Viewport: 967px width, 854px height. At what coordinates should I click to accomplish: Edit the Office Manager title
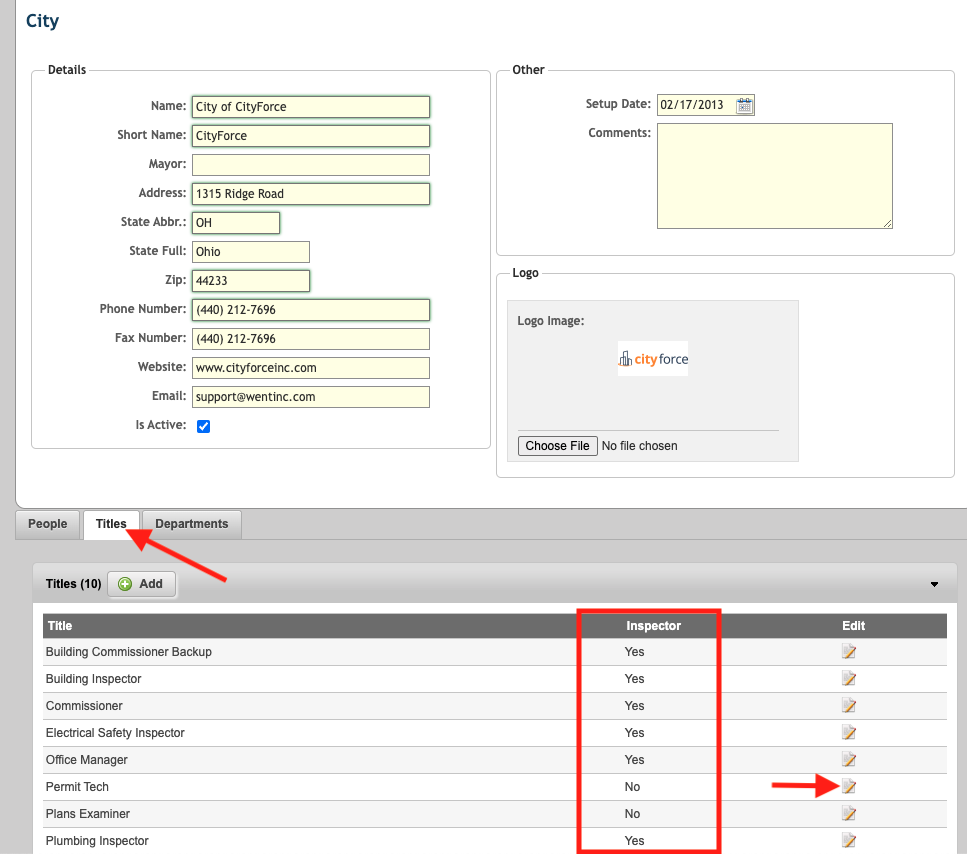pos(849,760)
